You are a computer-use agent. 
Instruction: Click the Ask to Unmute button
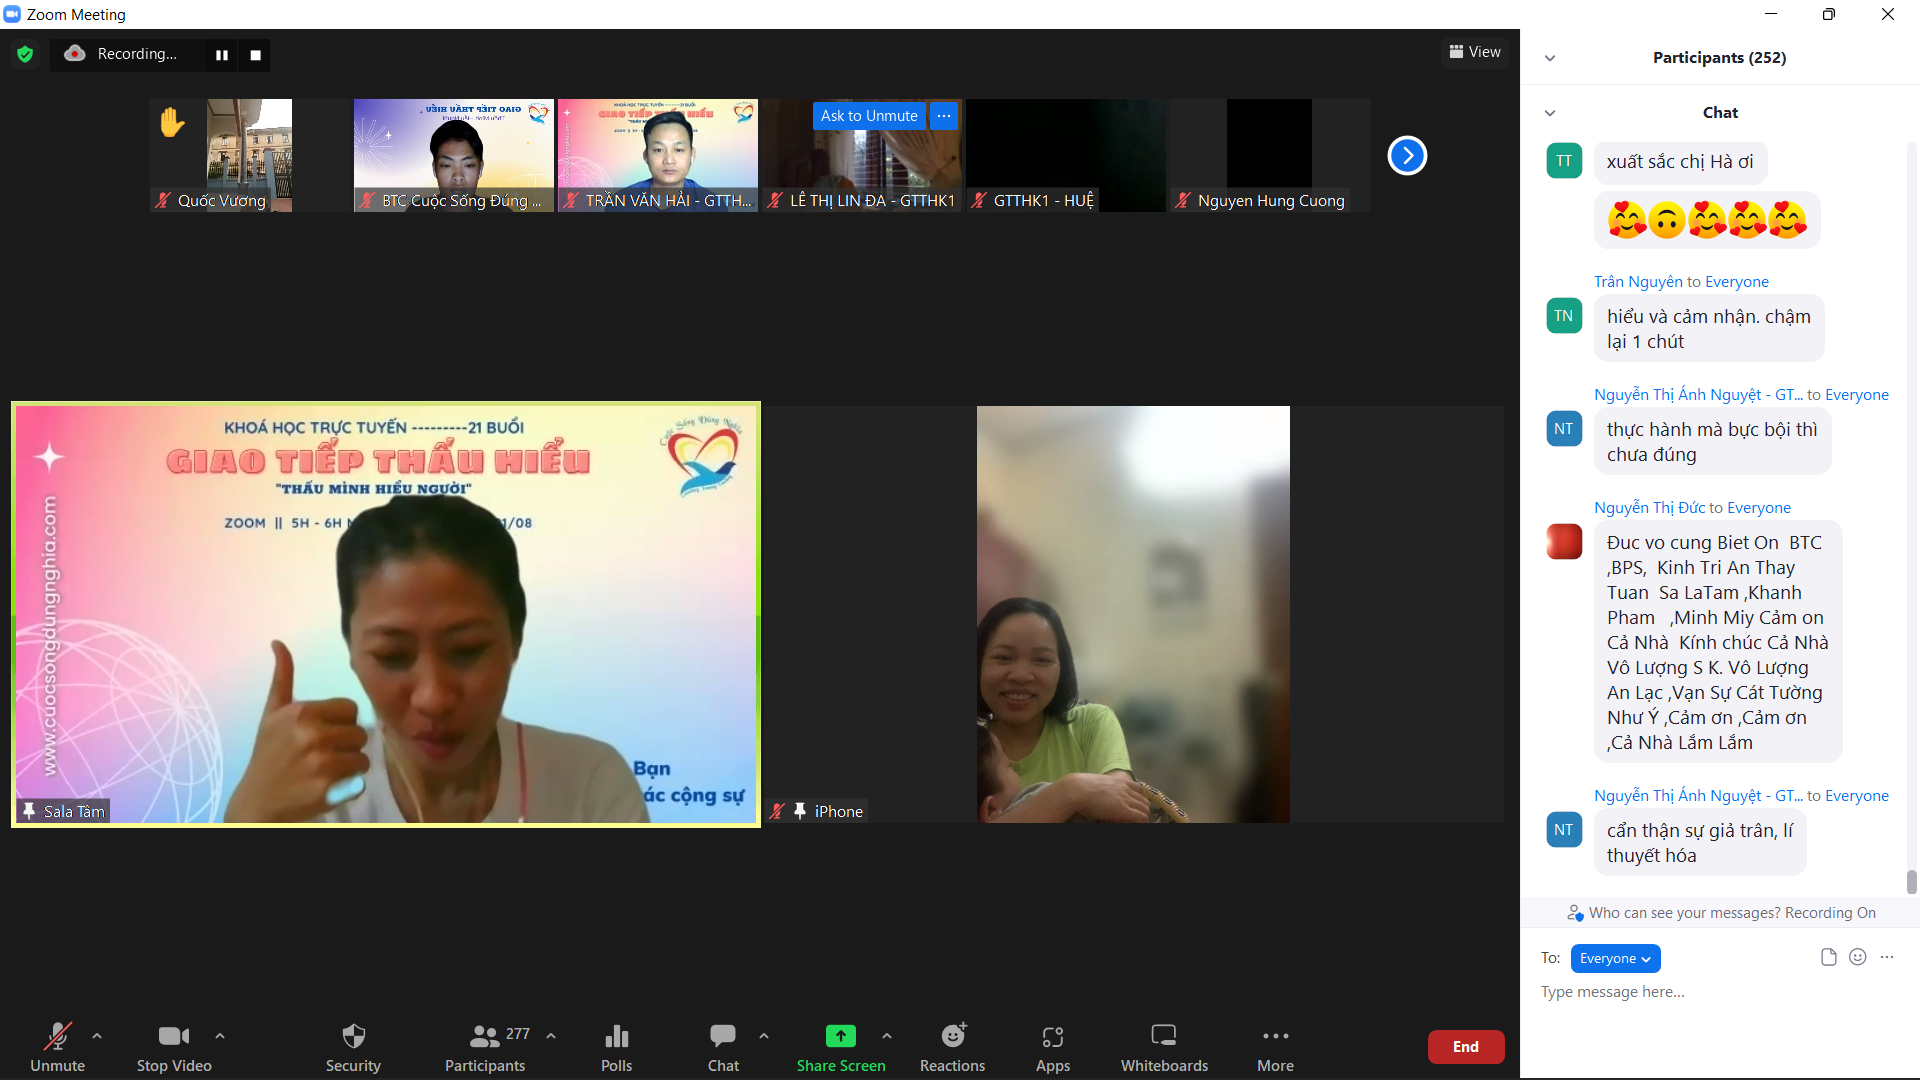pos(868,116)
